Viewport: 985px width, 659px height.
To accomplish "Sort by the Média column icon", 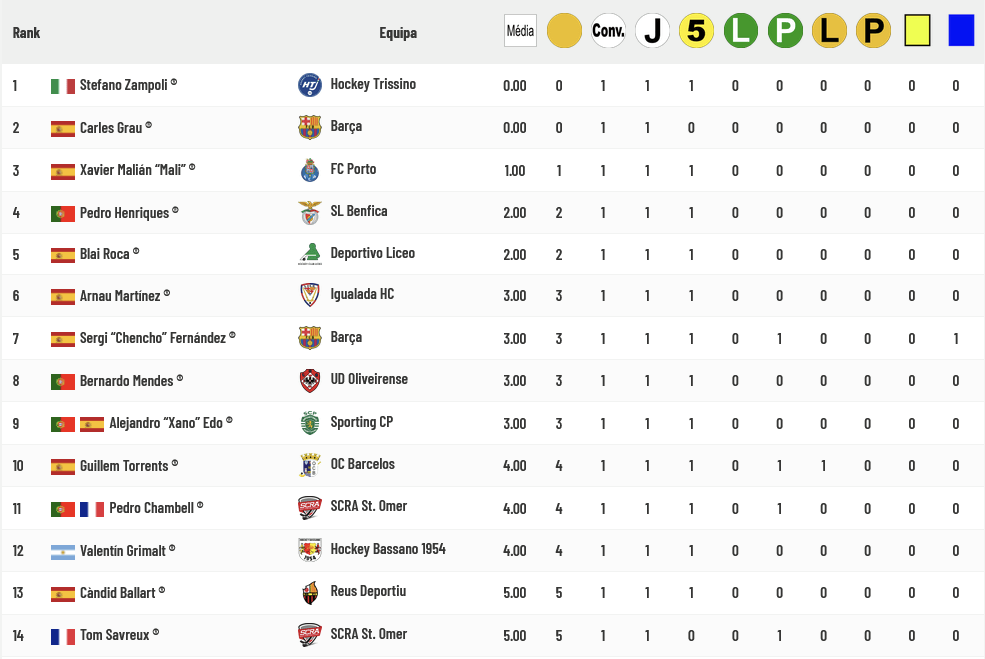I will (520, 31).
